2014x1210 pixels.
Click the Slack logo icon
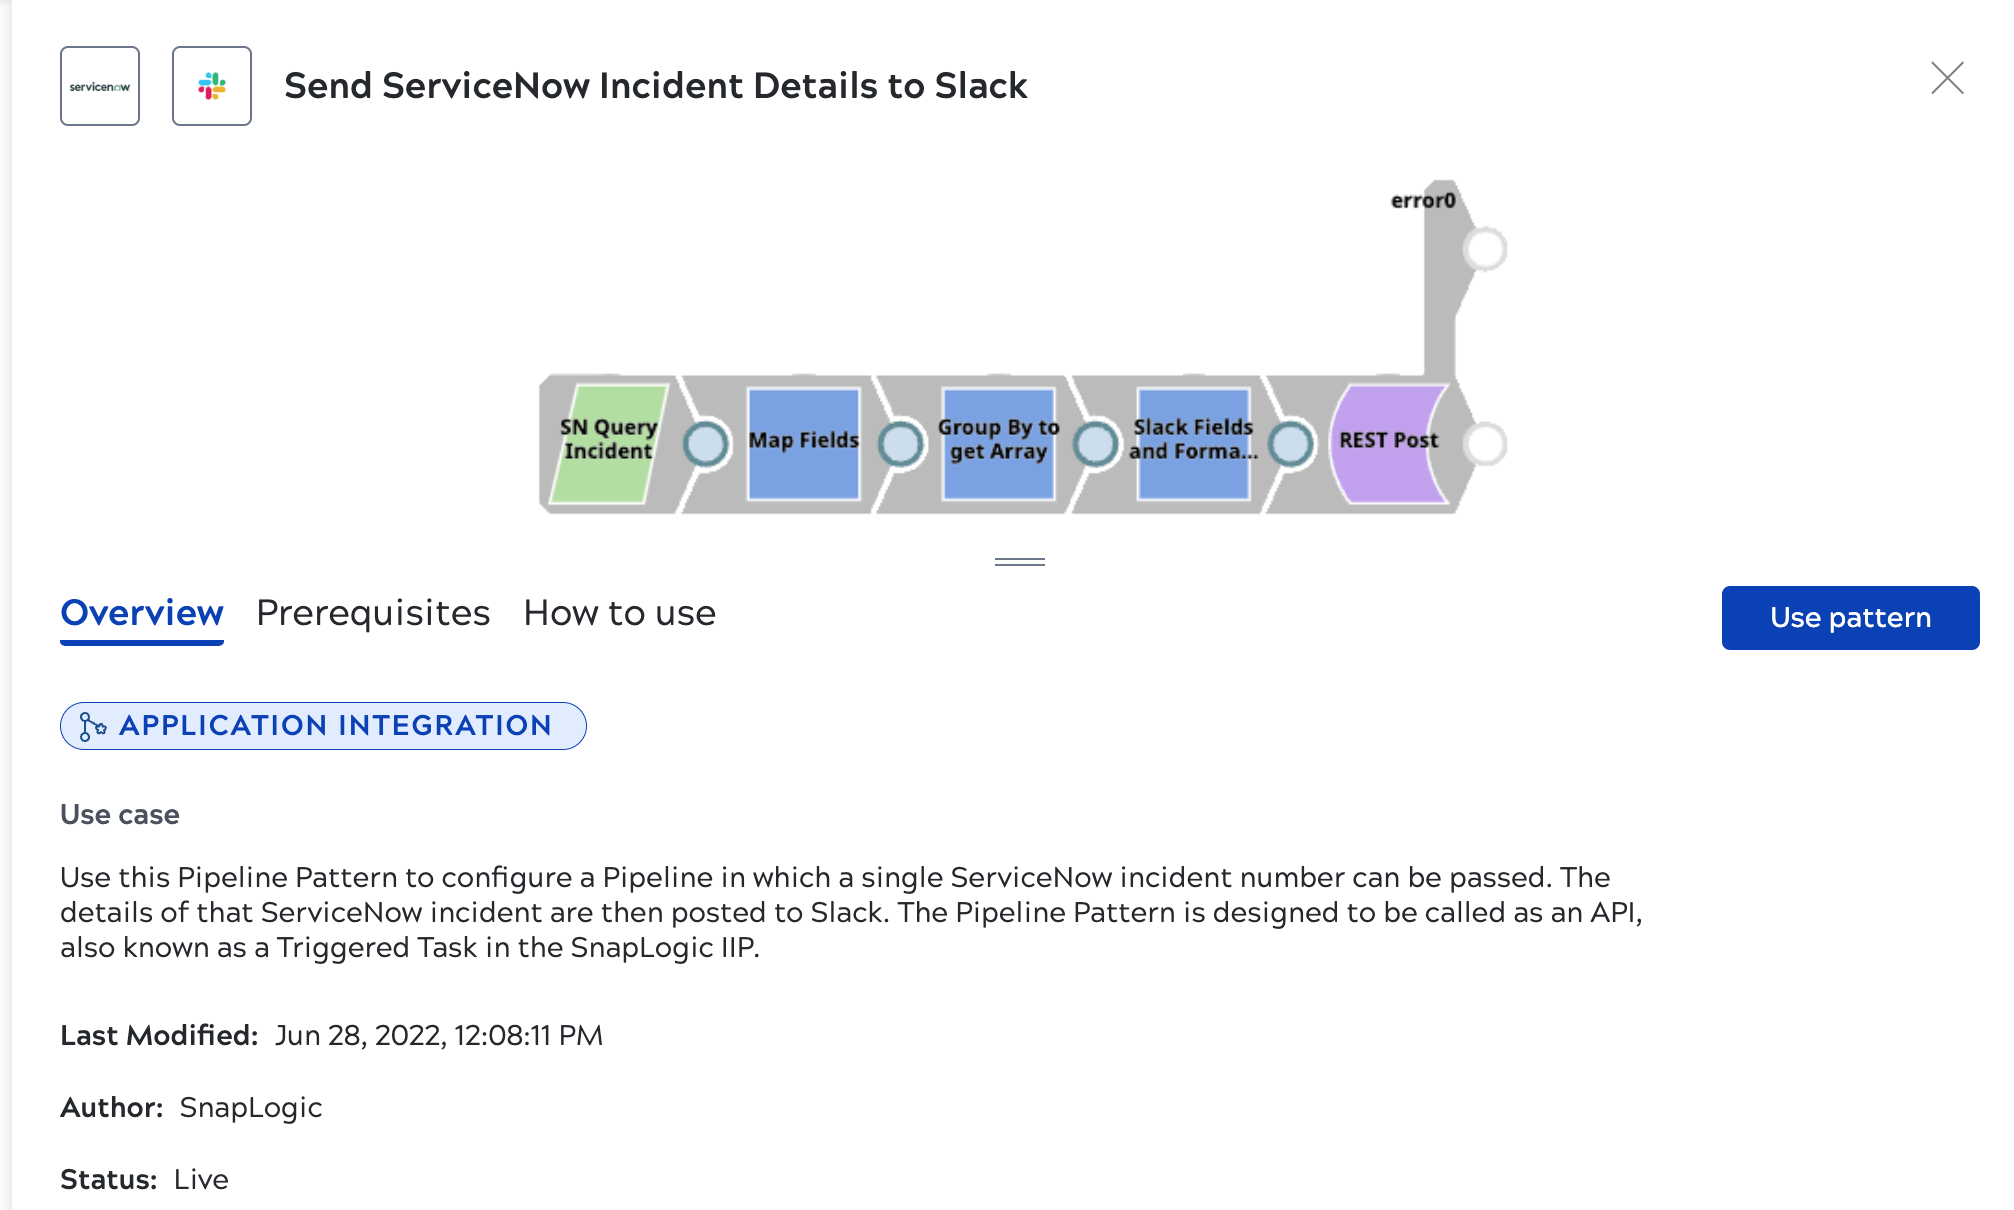[x=212, y=86]
